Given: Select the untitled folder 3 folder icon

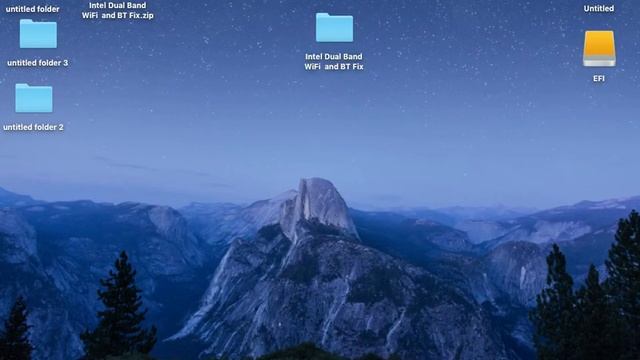Looking at the screenshot, I should pyautogui.click(x=38, y=34).
